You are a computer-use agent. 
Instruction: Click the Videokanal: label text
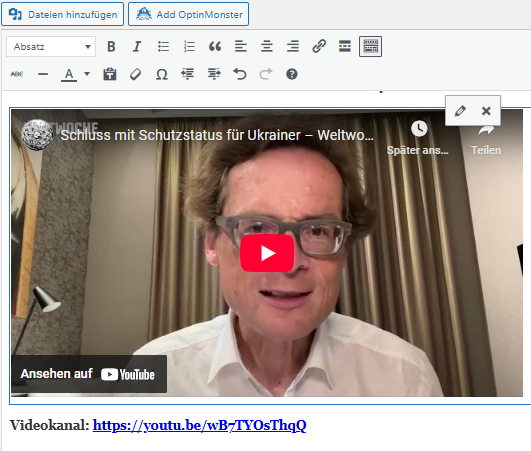[x=49, y=425]
